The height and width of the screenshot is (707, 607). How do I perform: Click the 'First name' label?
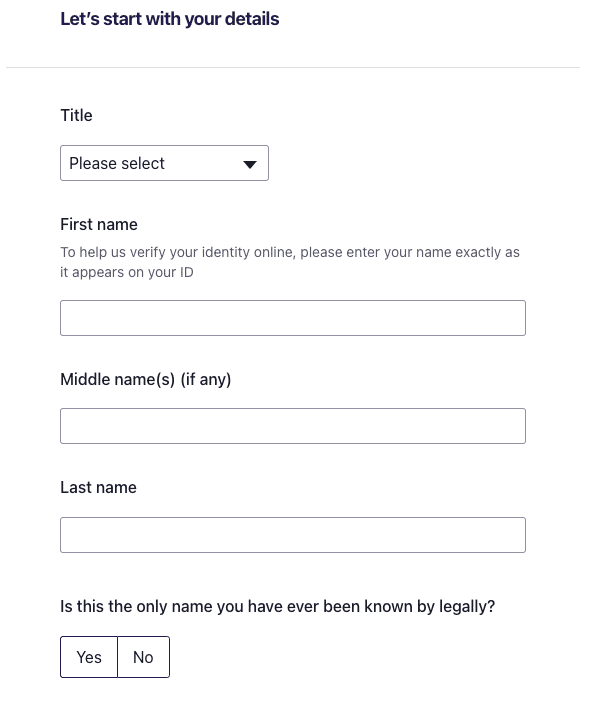pos(99,224)
